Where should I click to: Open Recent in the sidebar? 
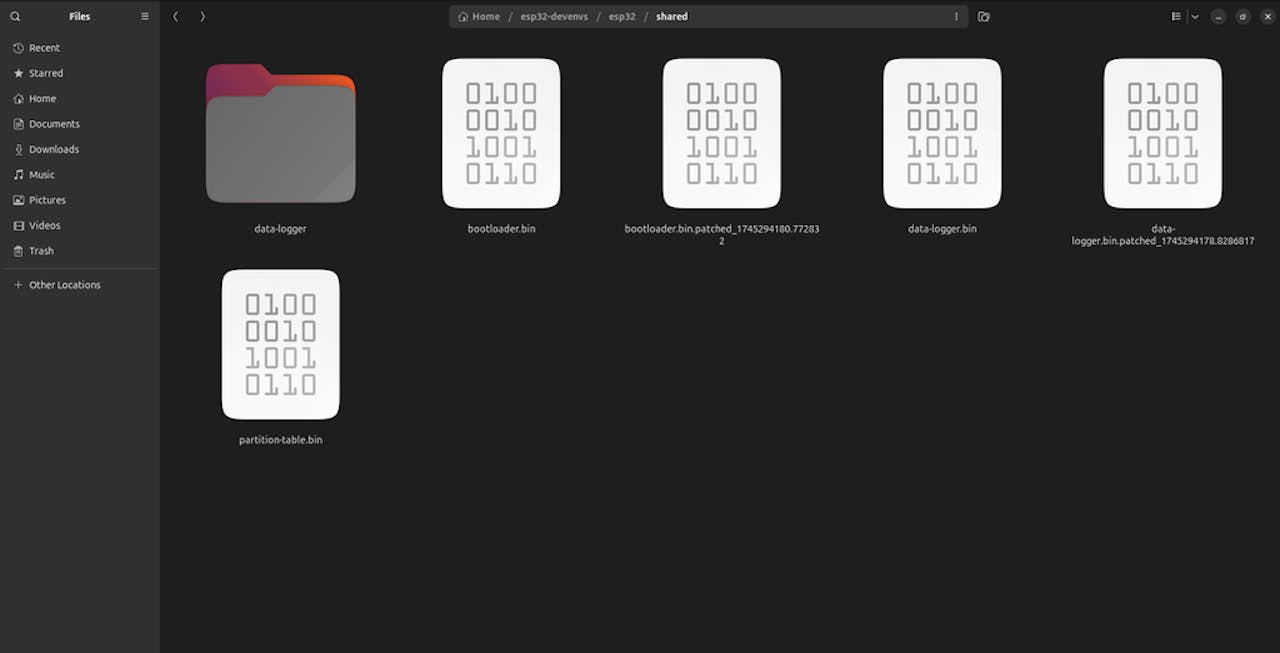click(80, 48)
